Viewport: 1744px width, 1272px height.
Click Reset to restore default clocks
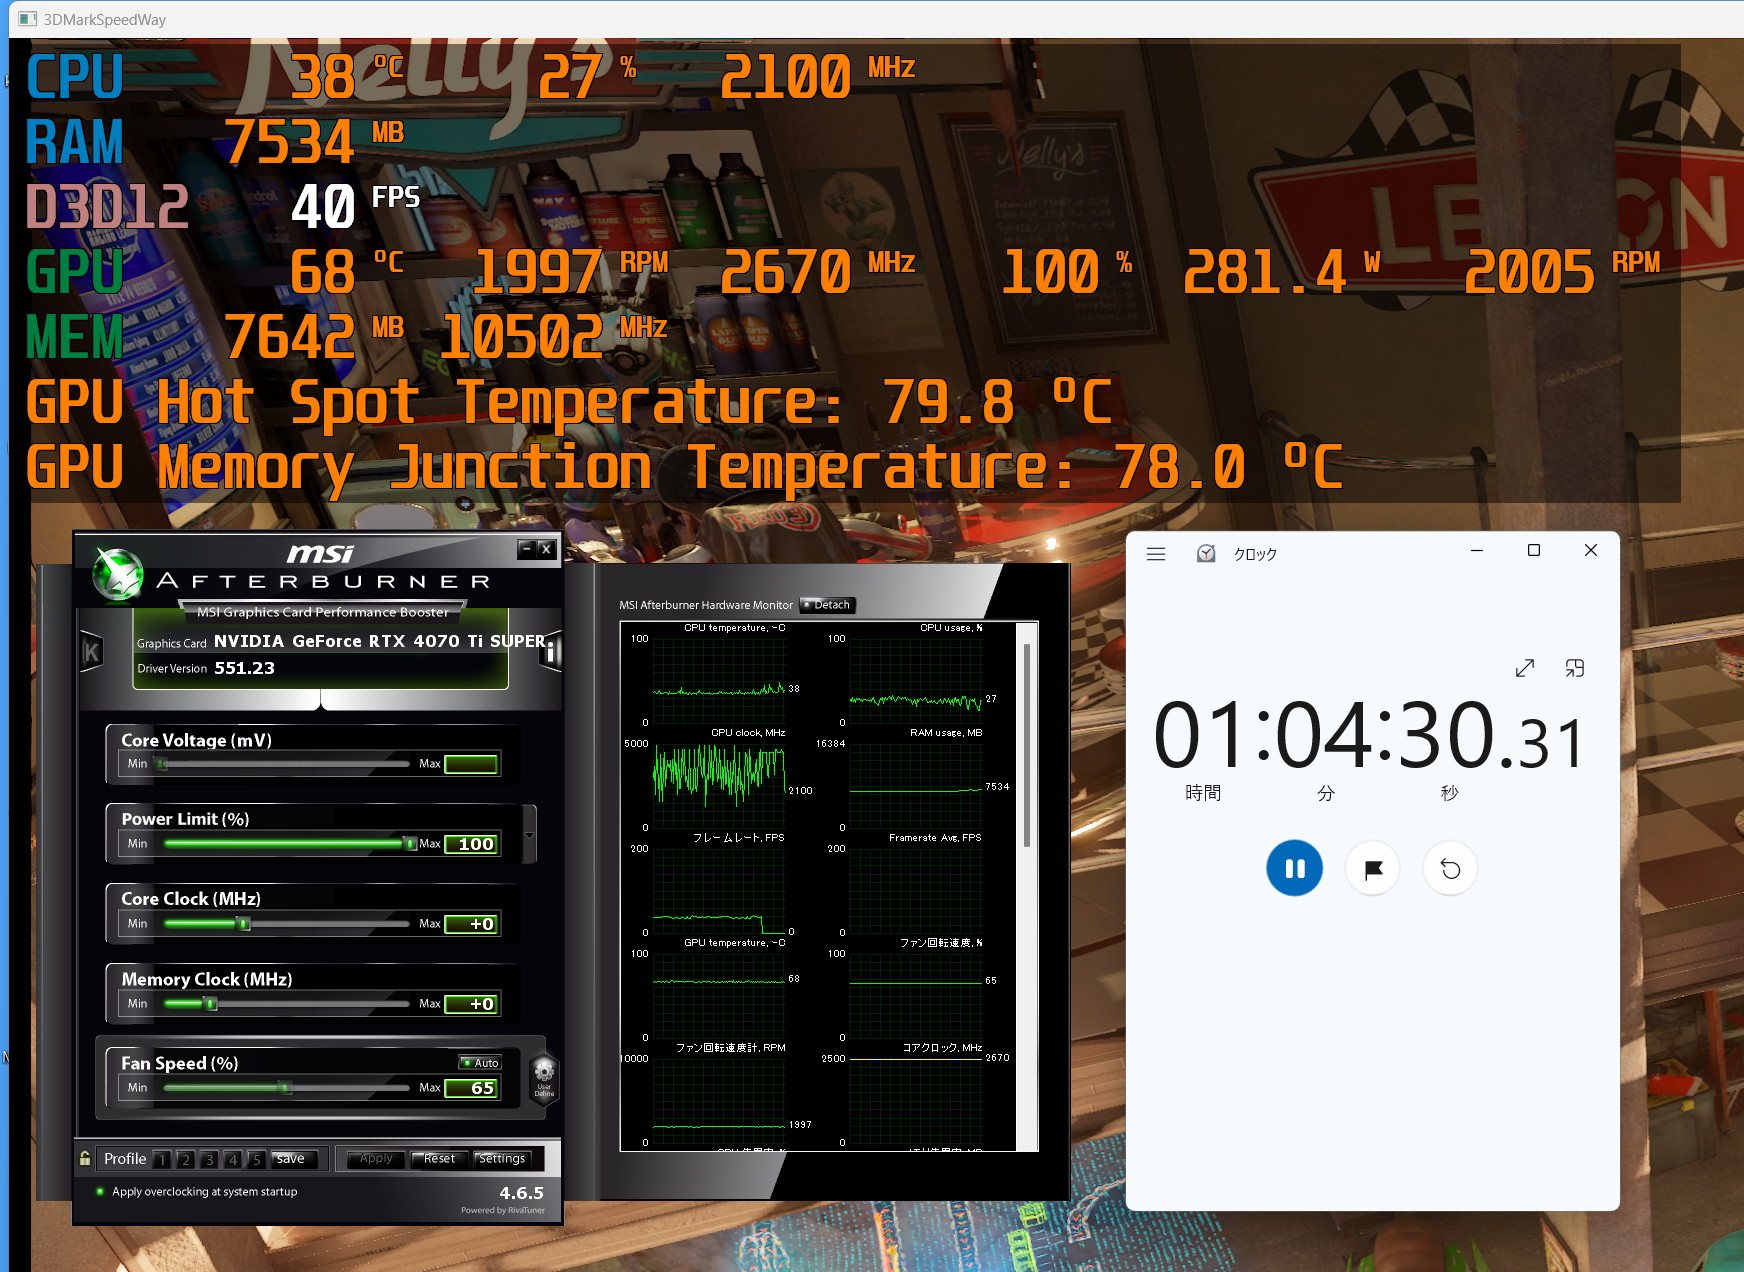438,1158
